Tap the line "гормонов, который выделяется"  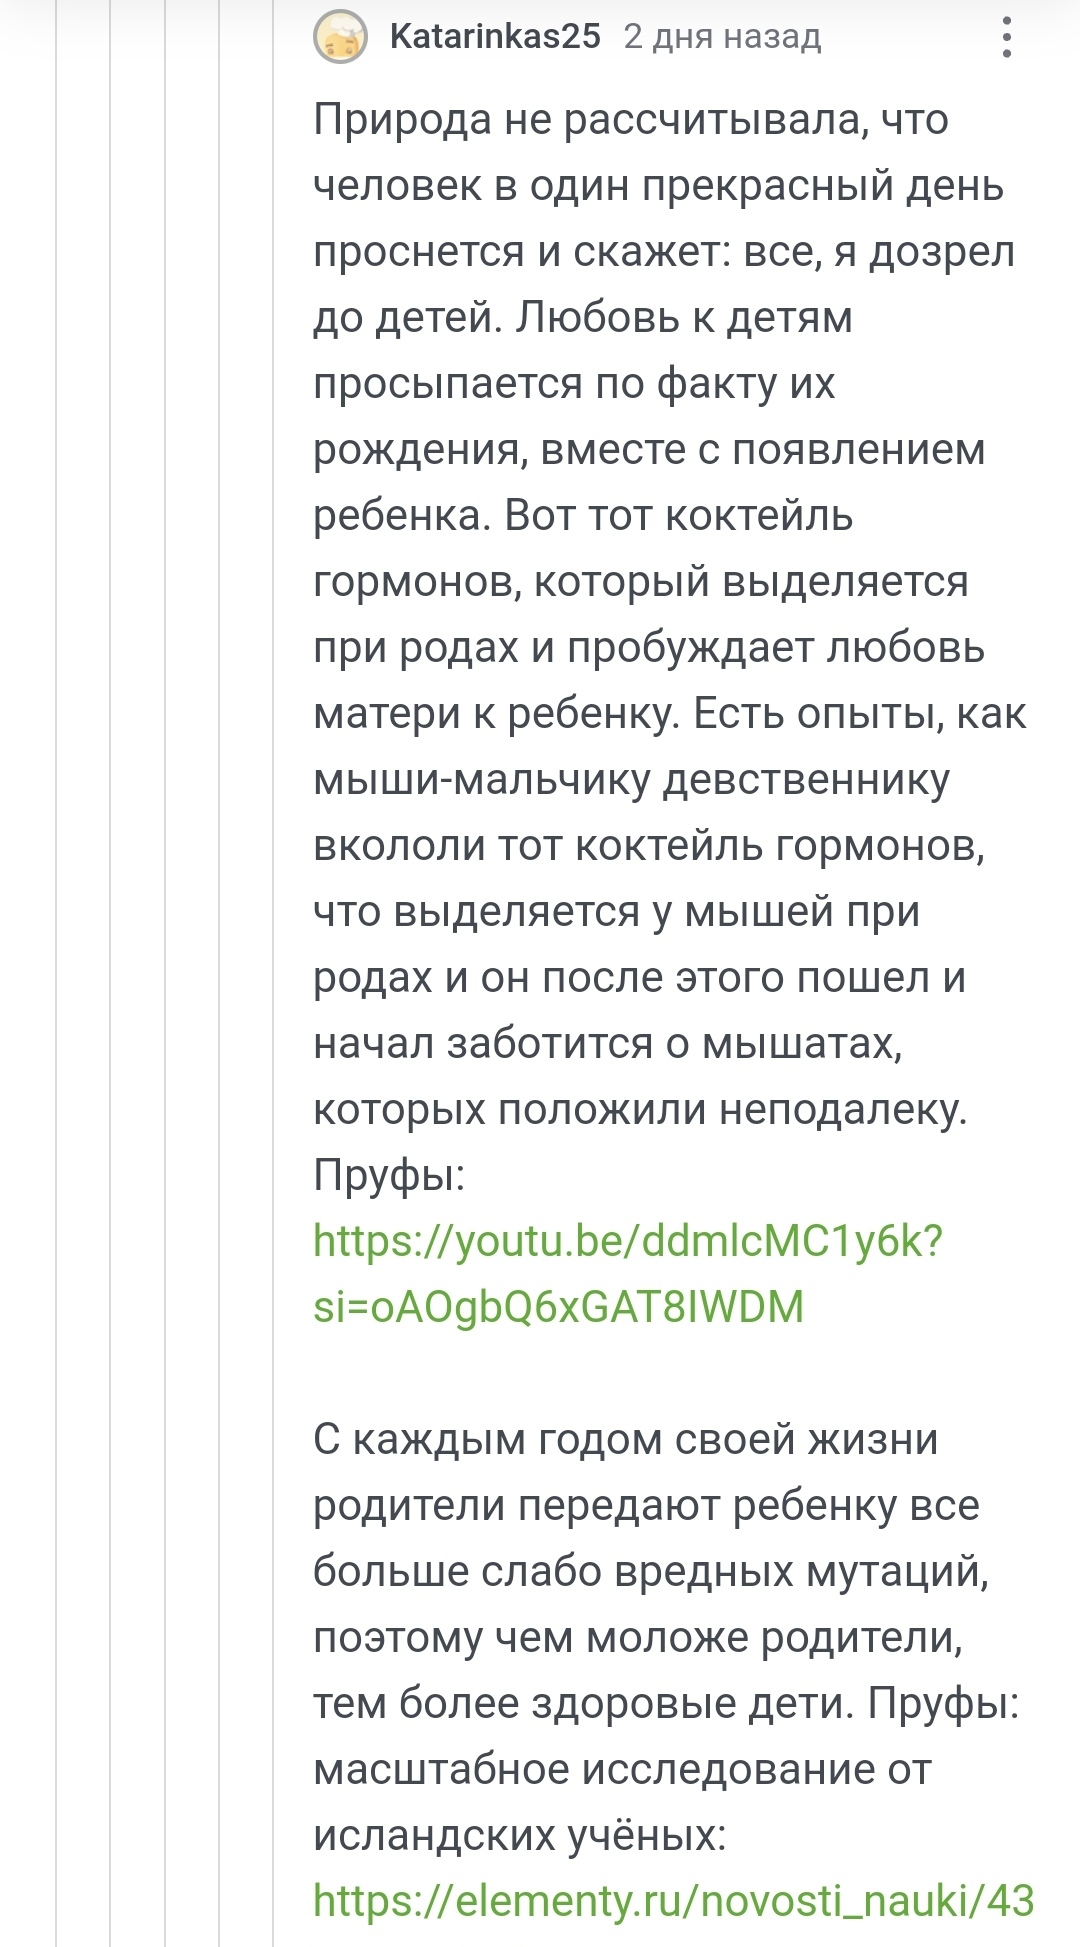[640, 582]
